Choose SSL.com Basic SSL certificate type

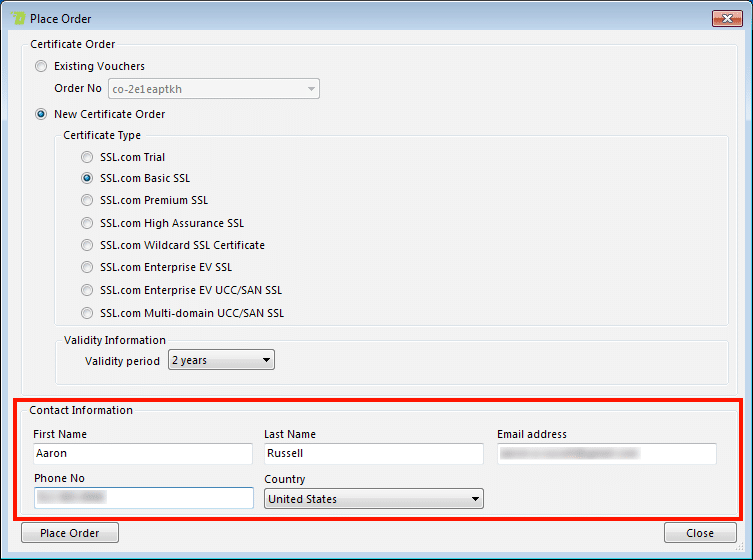point(88,179)
